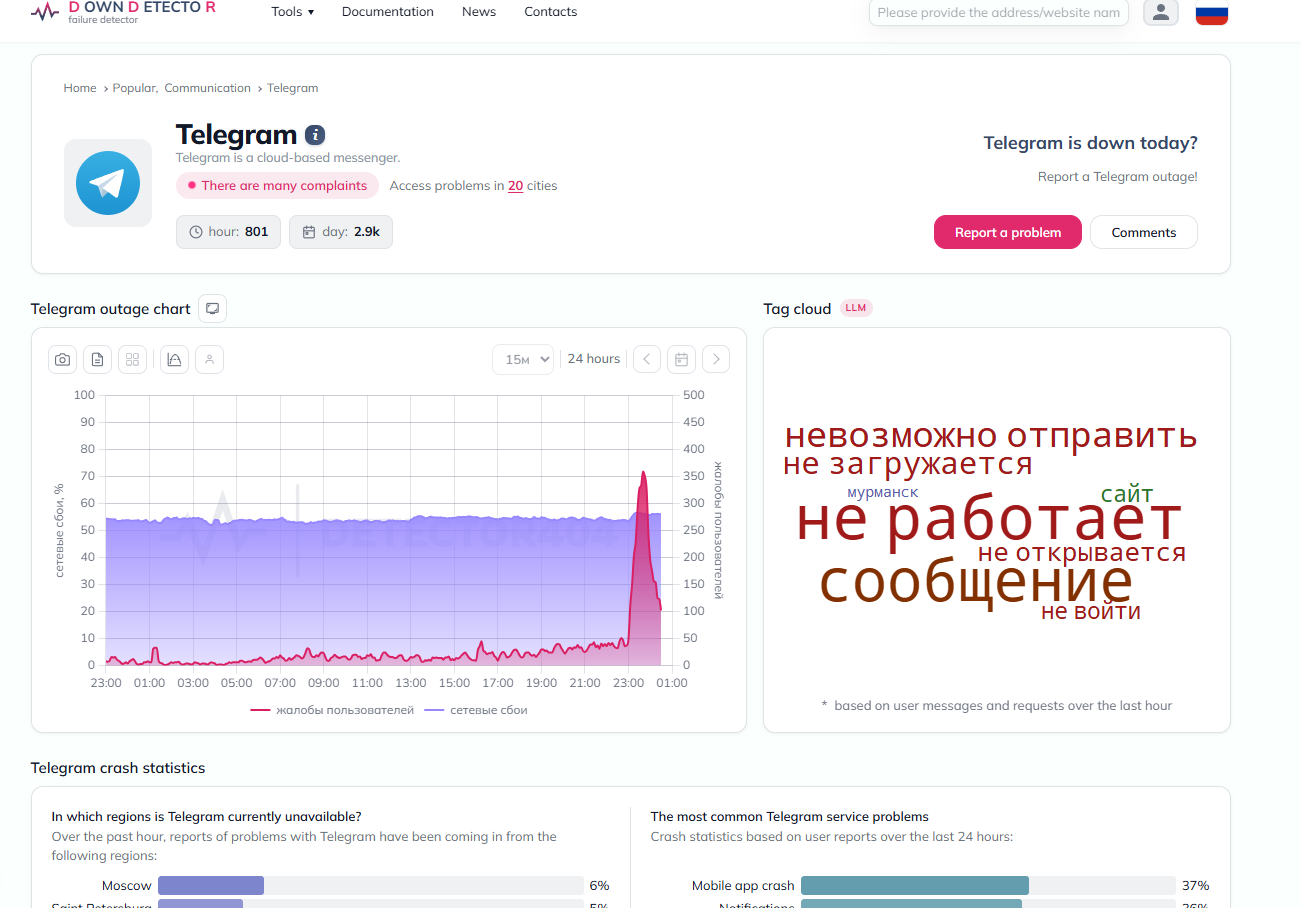The image size is (1301, 908).
Task: Open the user account profile icon
Action: click(1161, 12)
